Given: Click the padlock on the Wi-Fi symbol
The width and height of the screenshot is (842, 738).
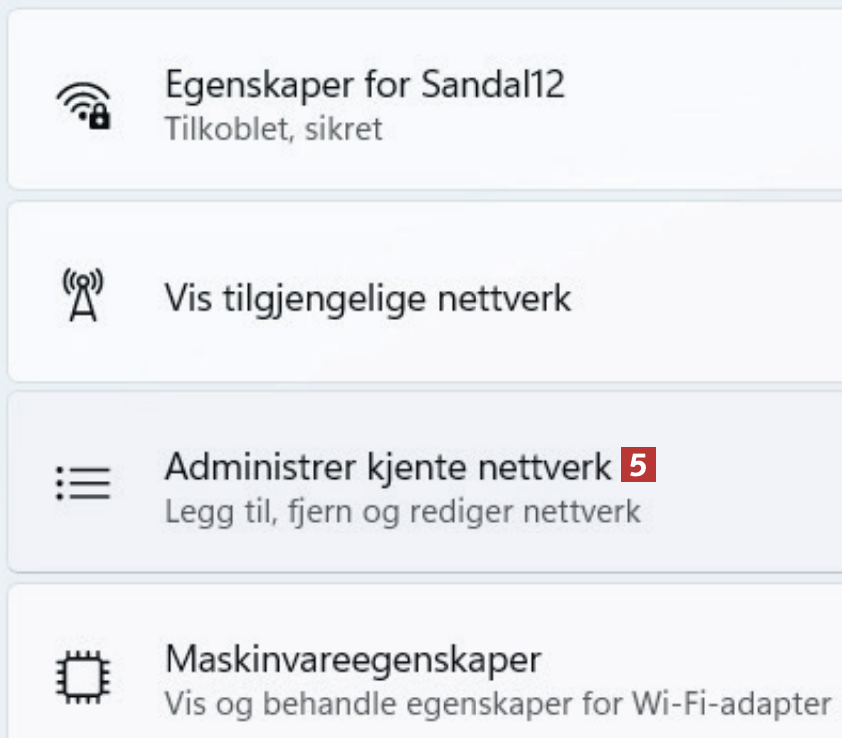Looking at the screenshot, I should [x=100, y=117].
